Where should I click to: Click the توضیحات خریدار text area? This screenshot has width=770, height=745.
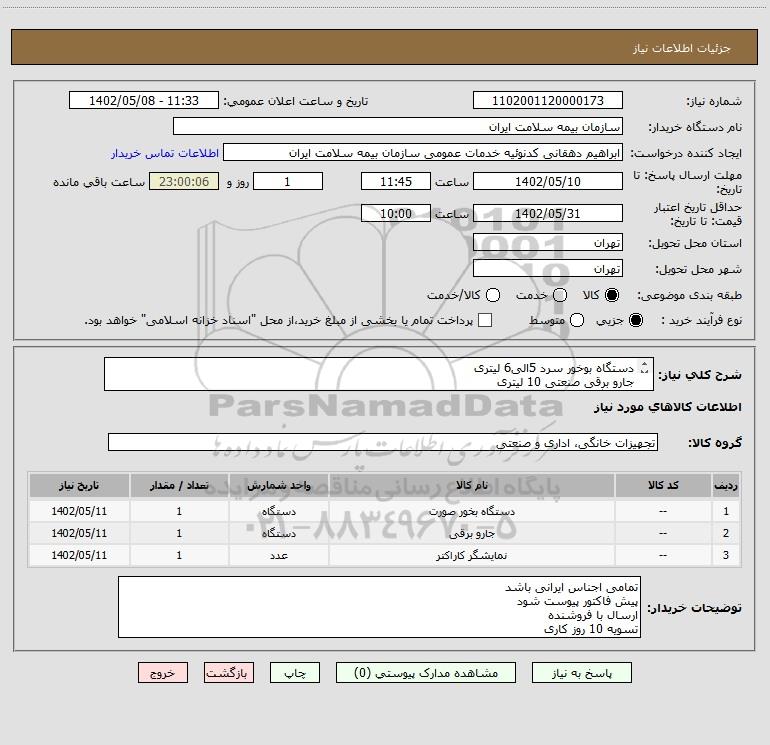tap(379, 607)
